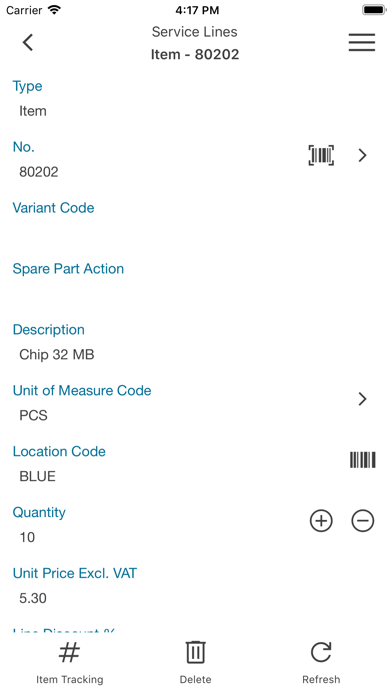392x696 pixels.
Task: Edit the Location Code value BLUE
Action: pos(37,477)
